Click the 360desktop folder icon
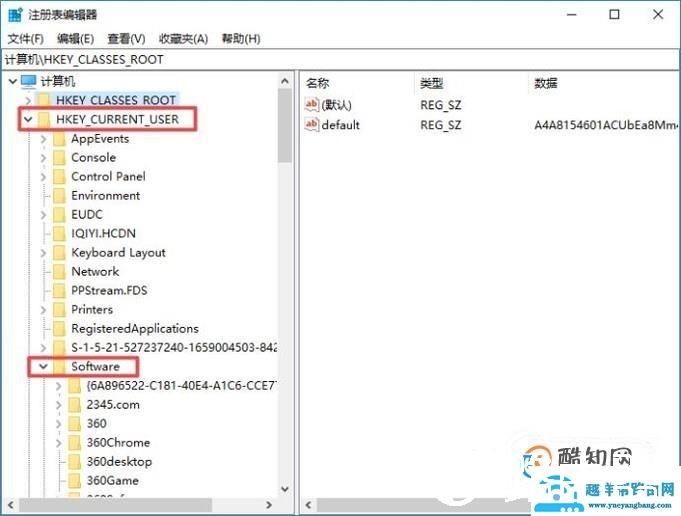 coord(75,461)
